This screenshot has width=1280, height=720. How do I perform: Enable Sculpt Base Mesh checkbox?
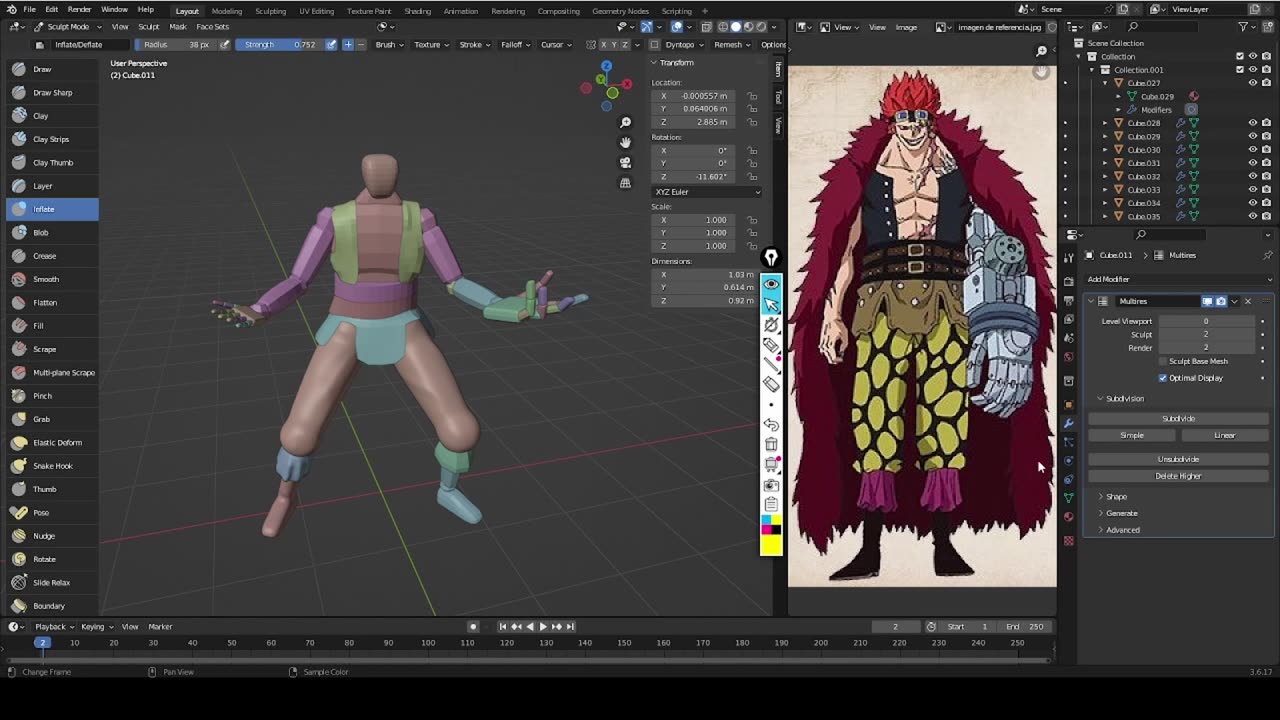point(1162,361)
